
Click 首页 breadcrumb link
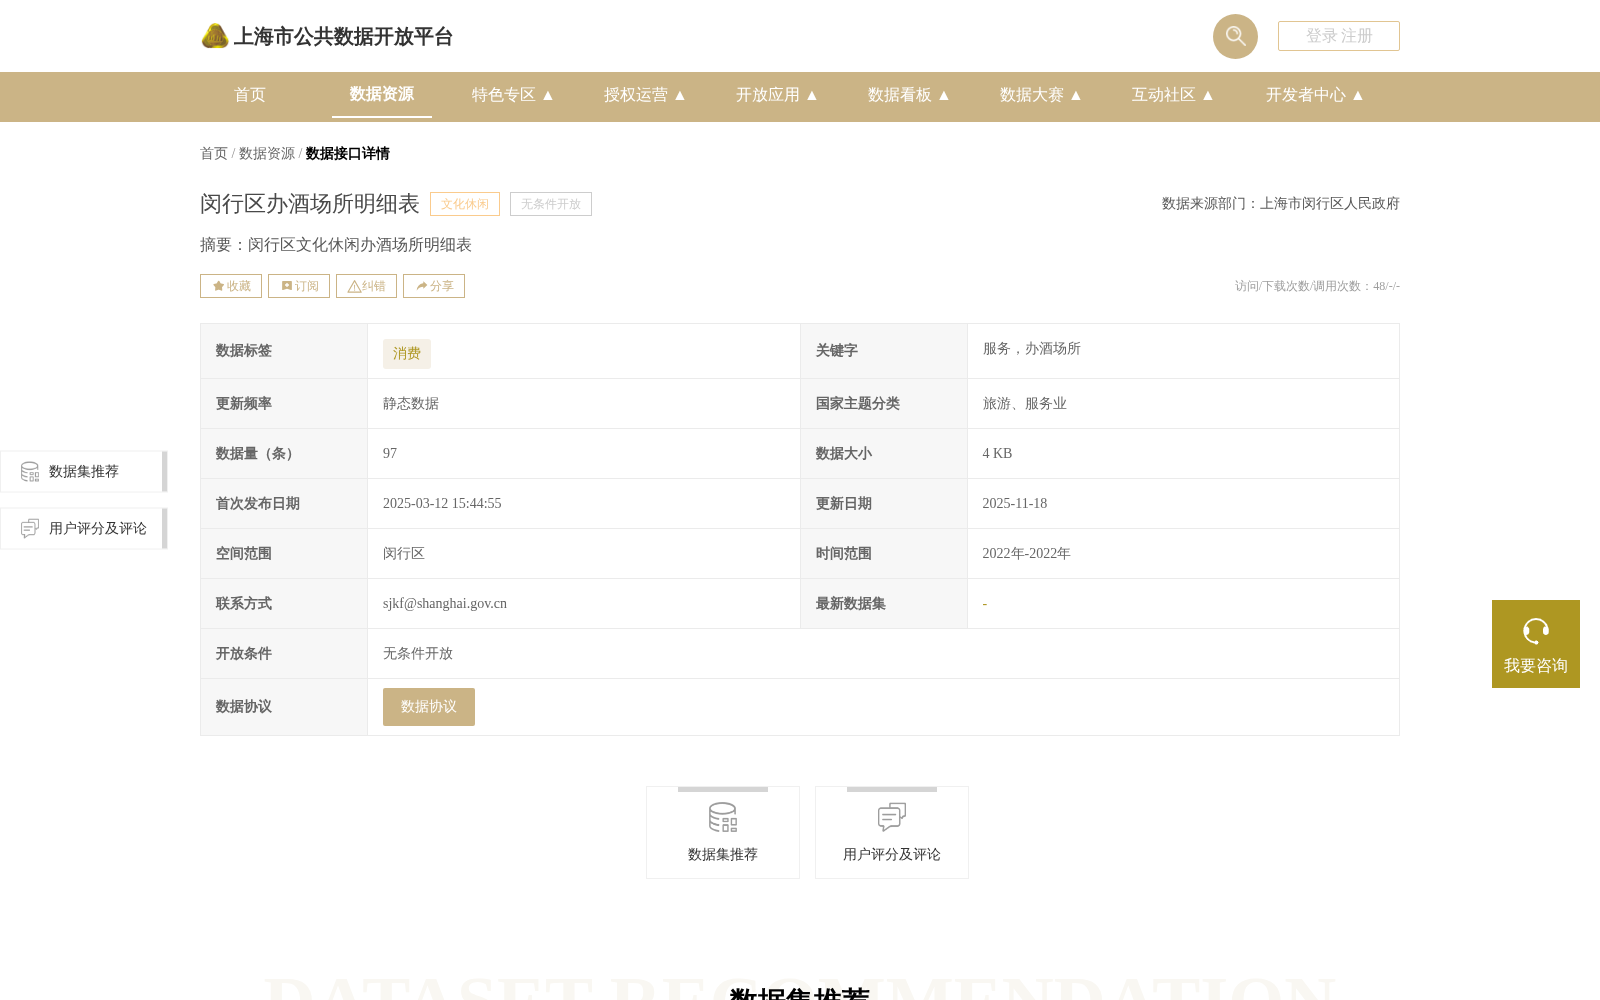click(214, 153)
